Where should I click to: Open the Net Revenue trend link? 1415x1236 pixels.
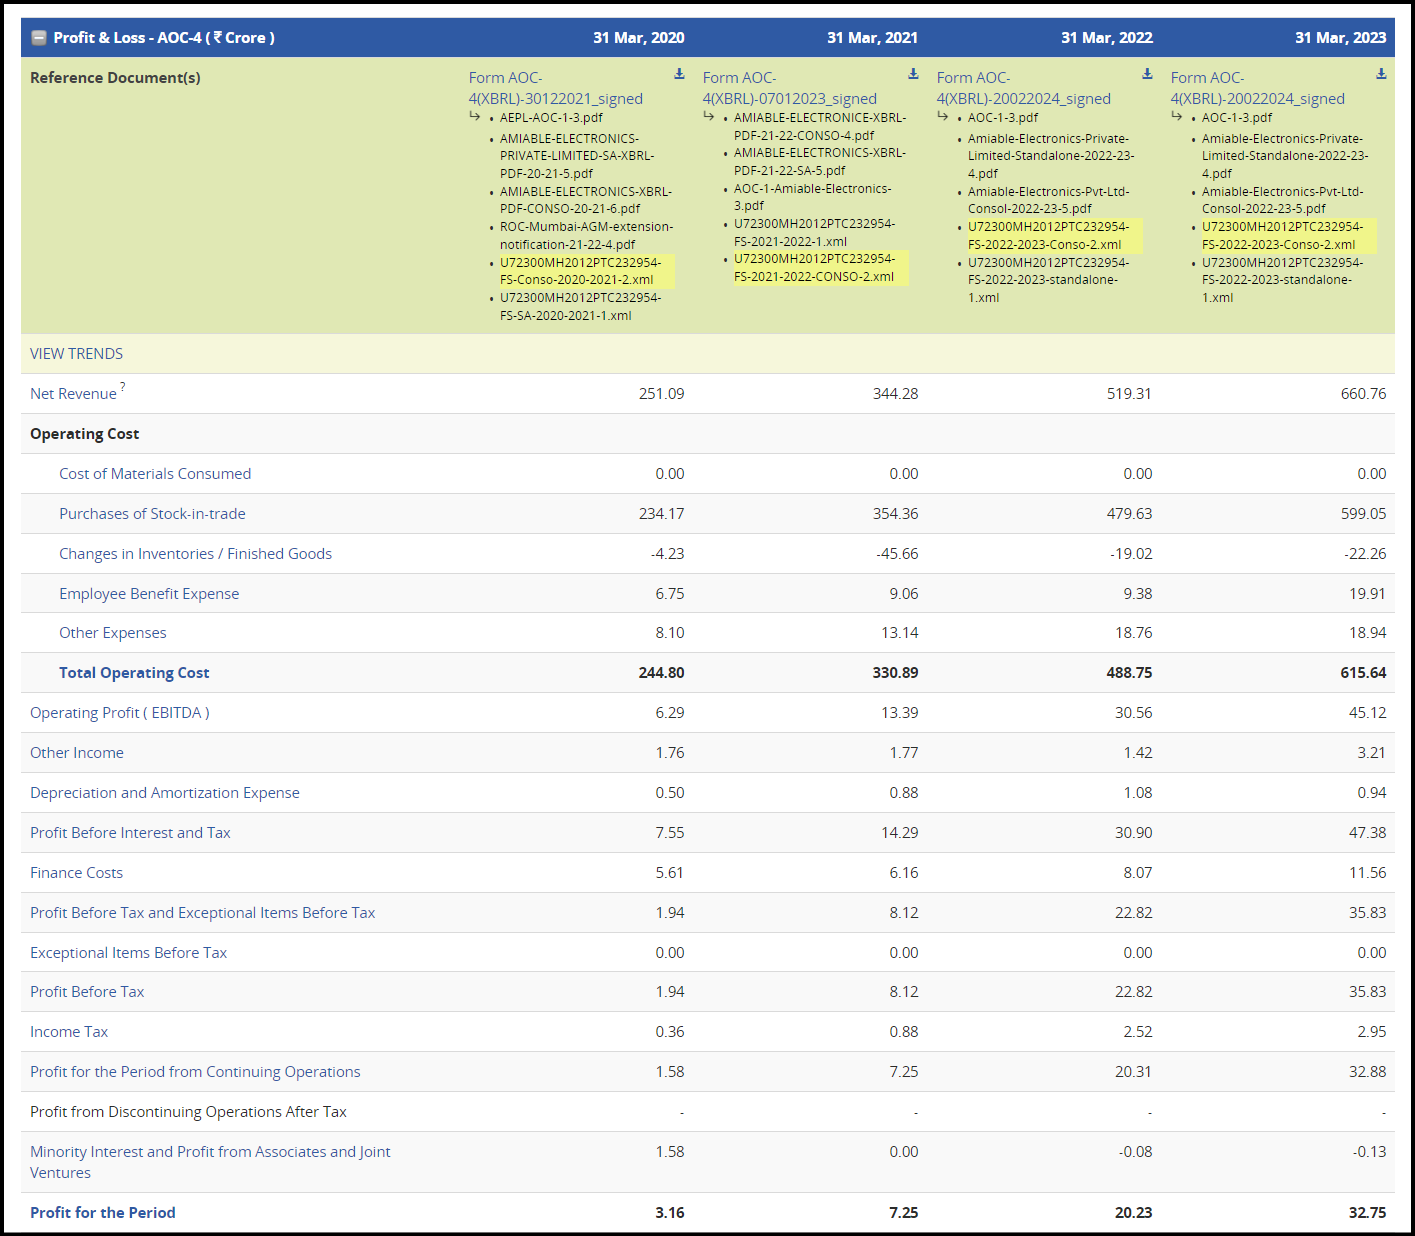pos(73,394)
